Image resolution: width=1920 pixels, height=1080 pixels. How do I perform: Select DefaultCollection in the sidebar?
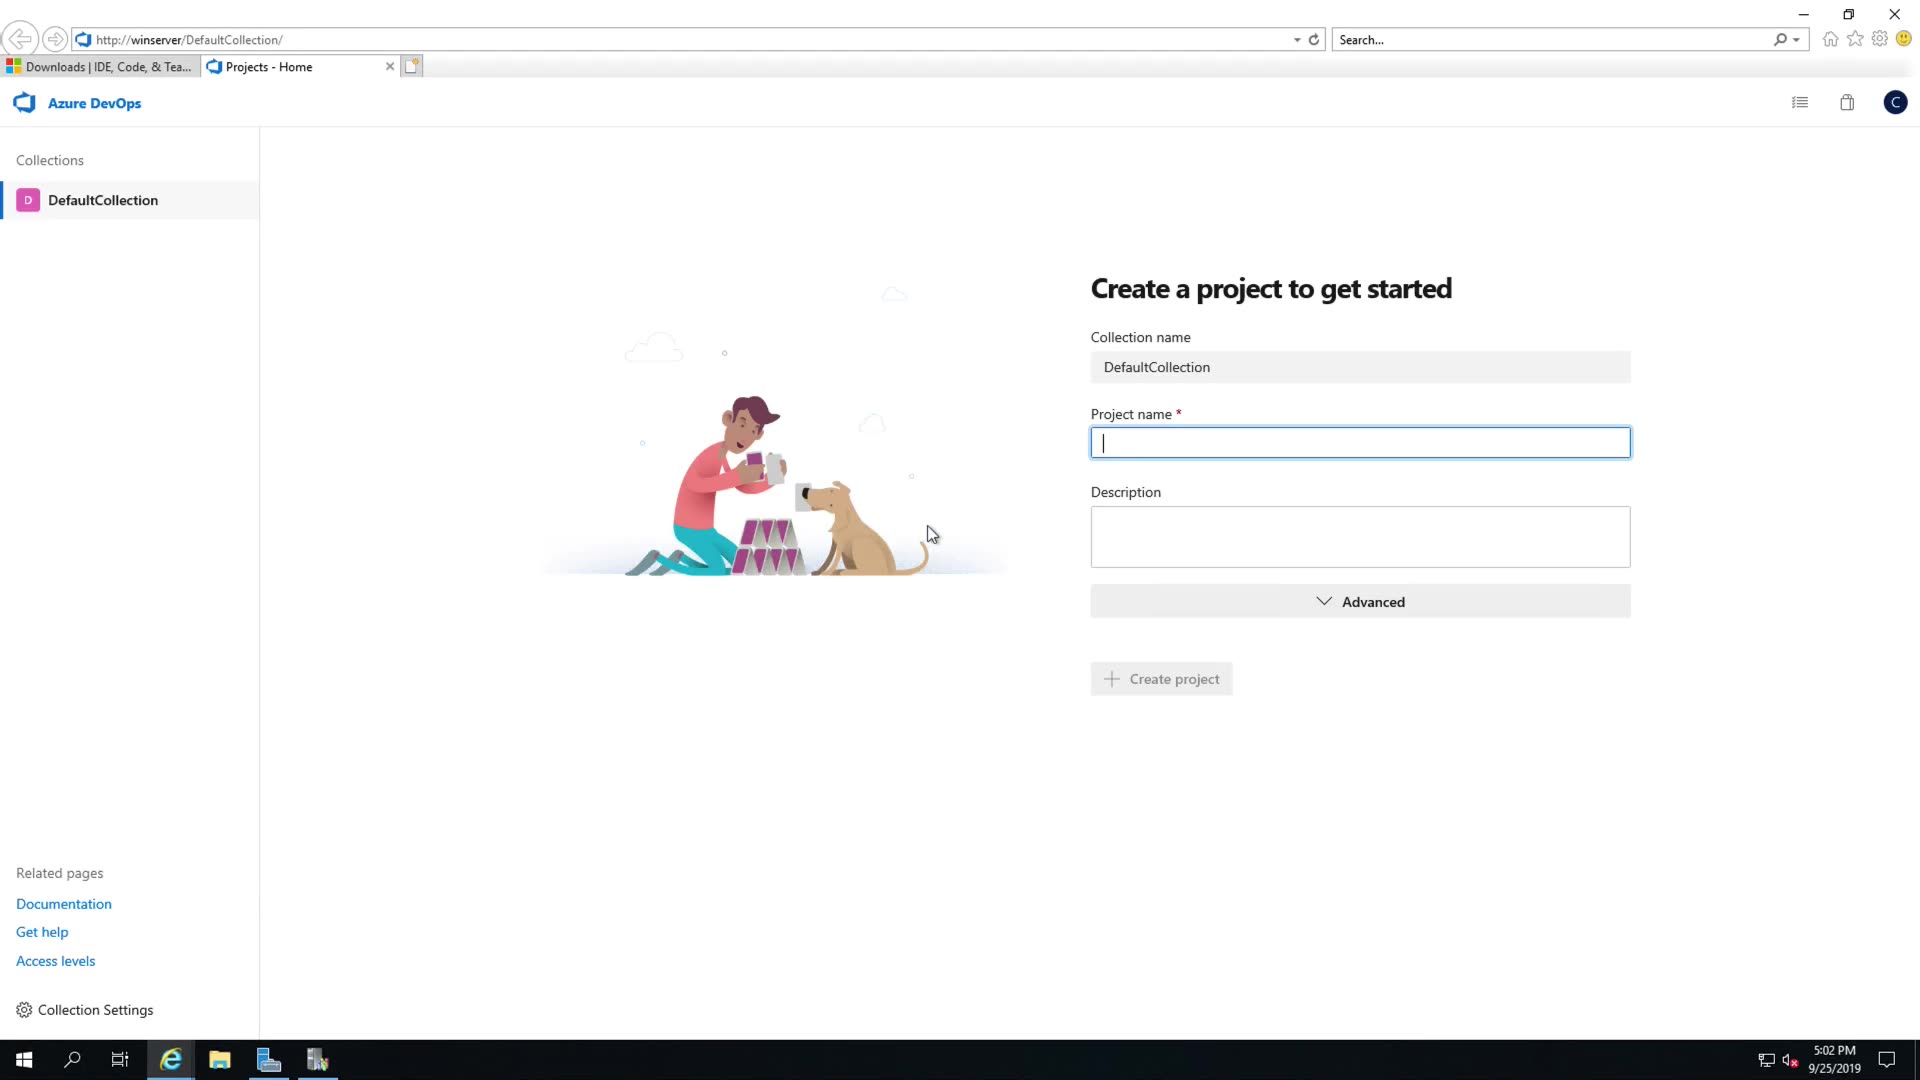pos(103,200)
